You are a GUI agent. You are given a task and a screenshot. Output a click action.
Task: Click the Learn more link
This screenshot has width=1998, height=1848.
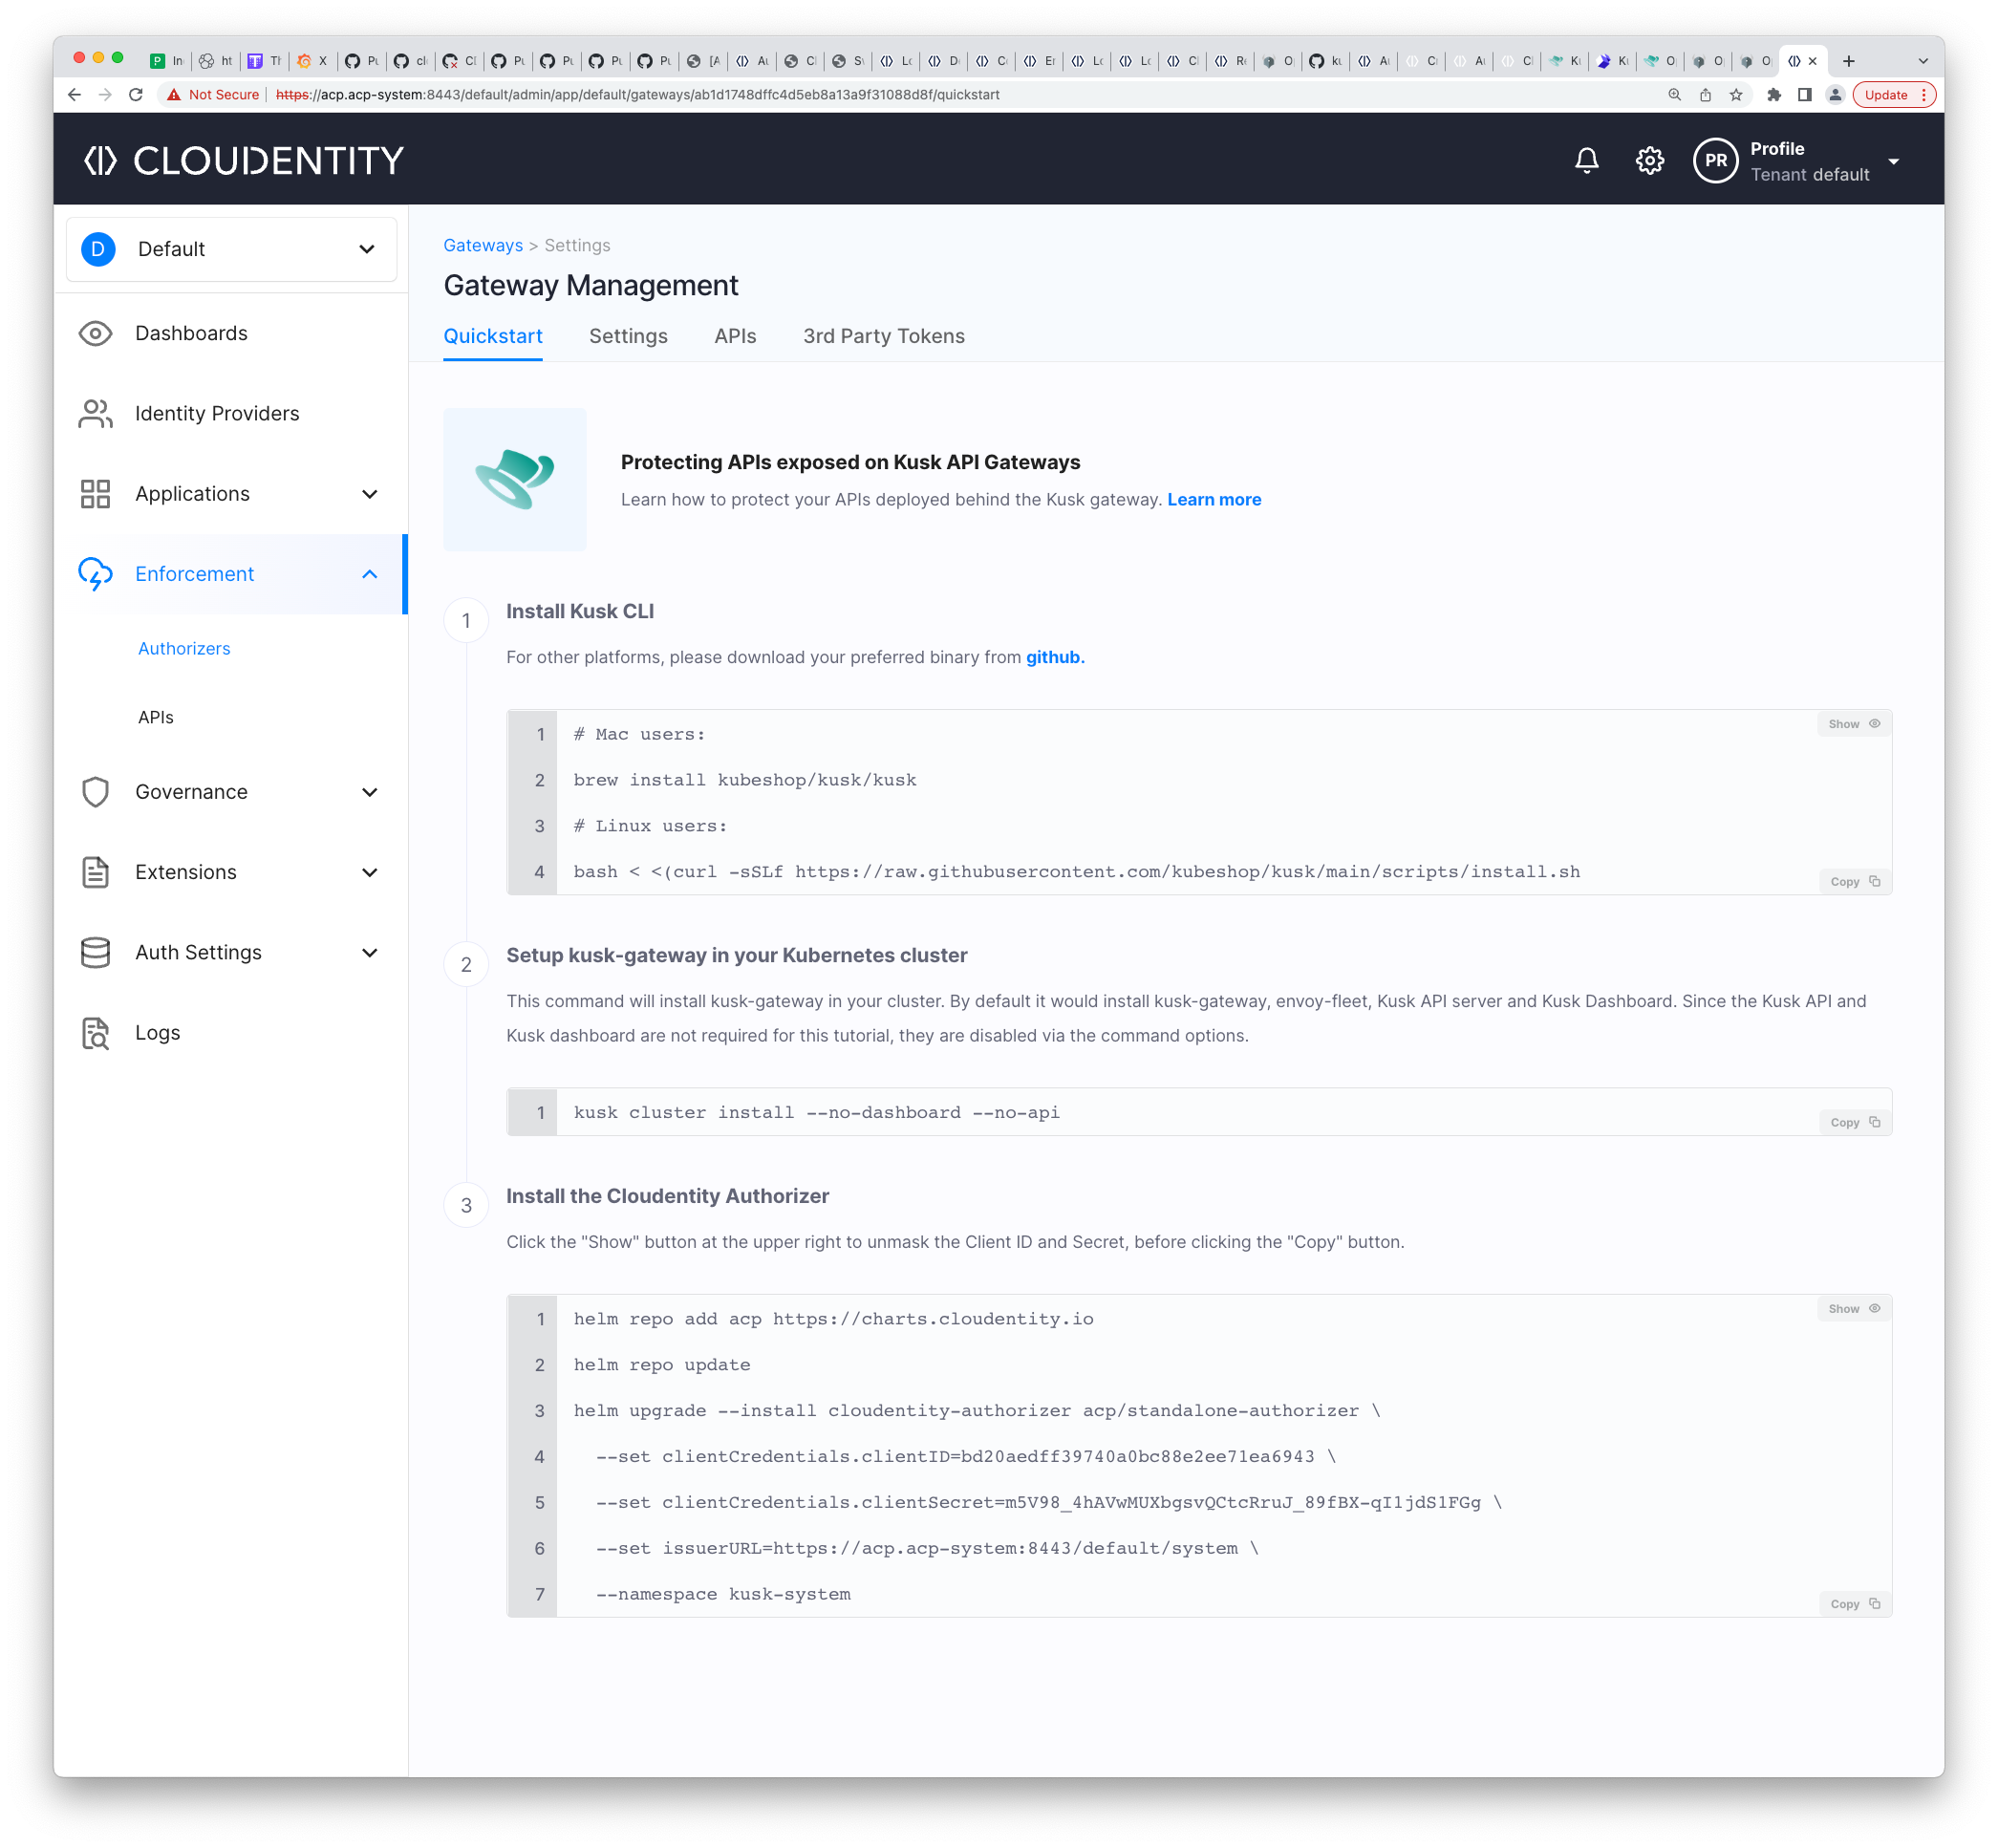tap(1213, 499)
